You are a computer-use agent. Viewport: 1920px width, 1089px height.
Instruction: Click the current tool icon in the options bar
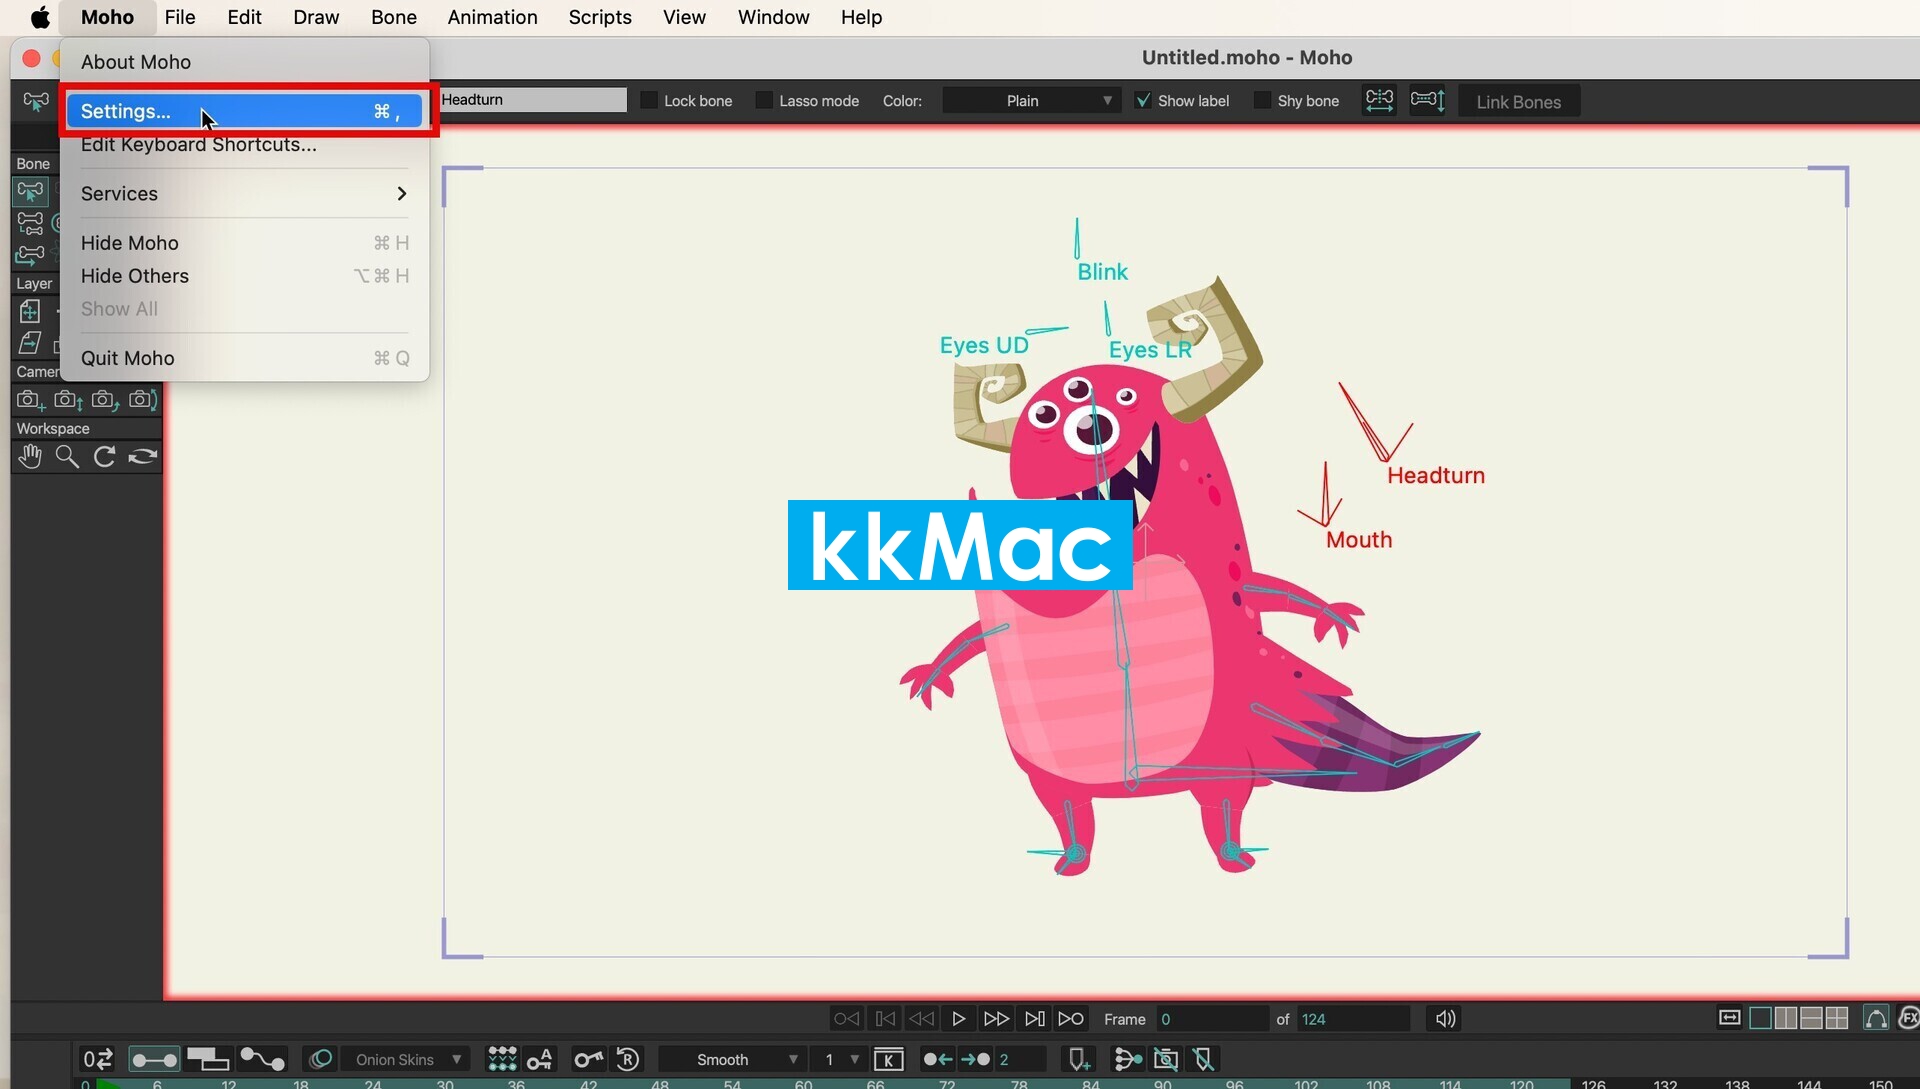(35, 101)
